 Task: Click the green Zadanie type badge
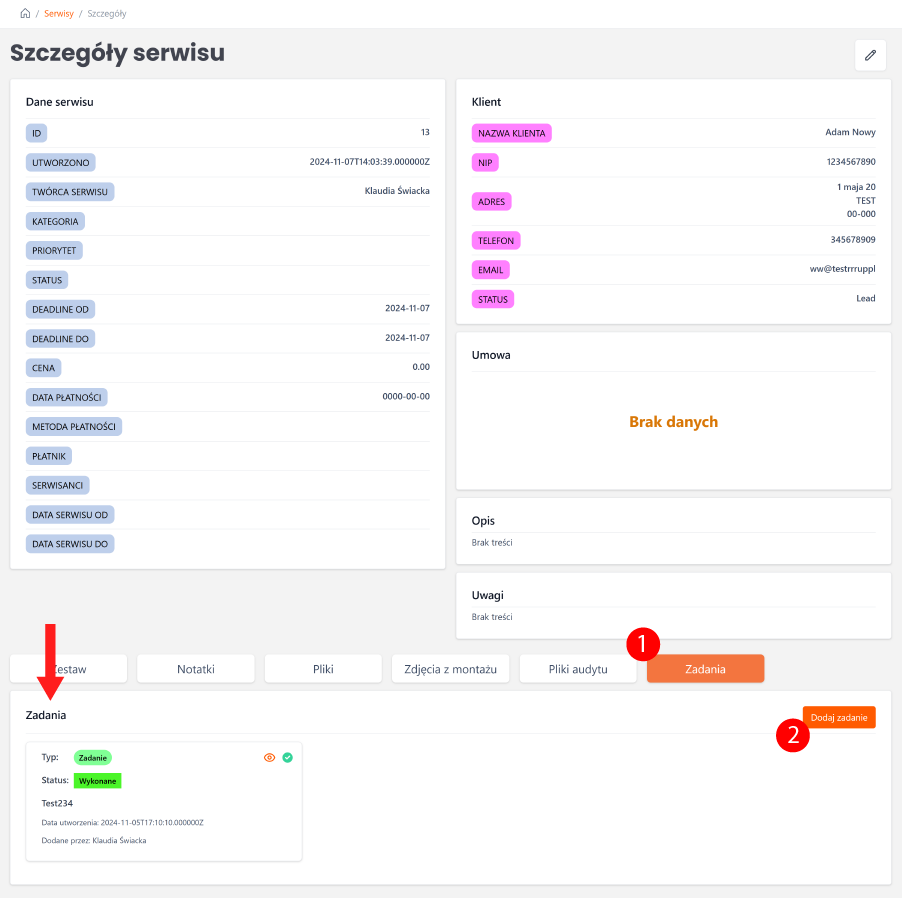(x=93, y=758)
